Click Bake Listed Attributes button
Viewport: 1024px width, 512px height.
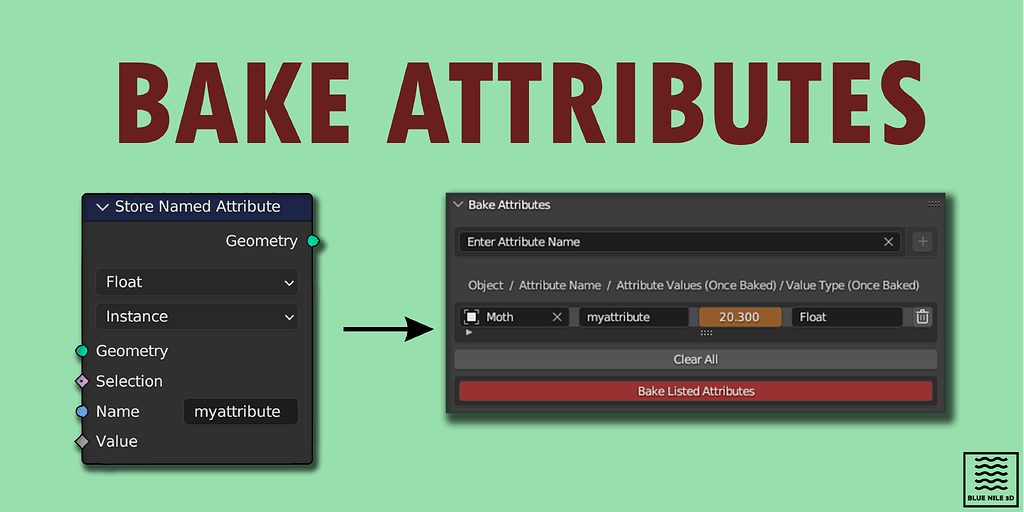click(696, 391)
